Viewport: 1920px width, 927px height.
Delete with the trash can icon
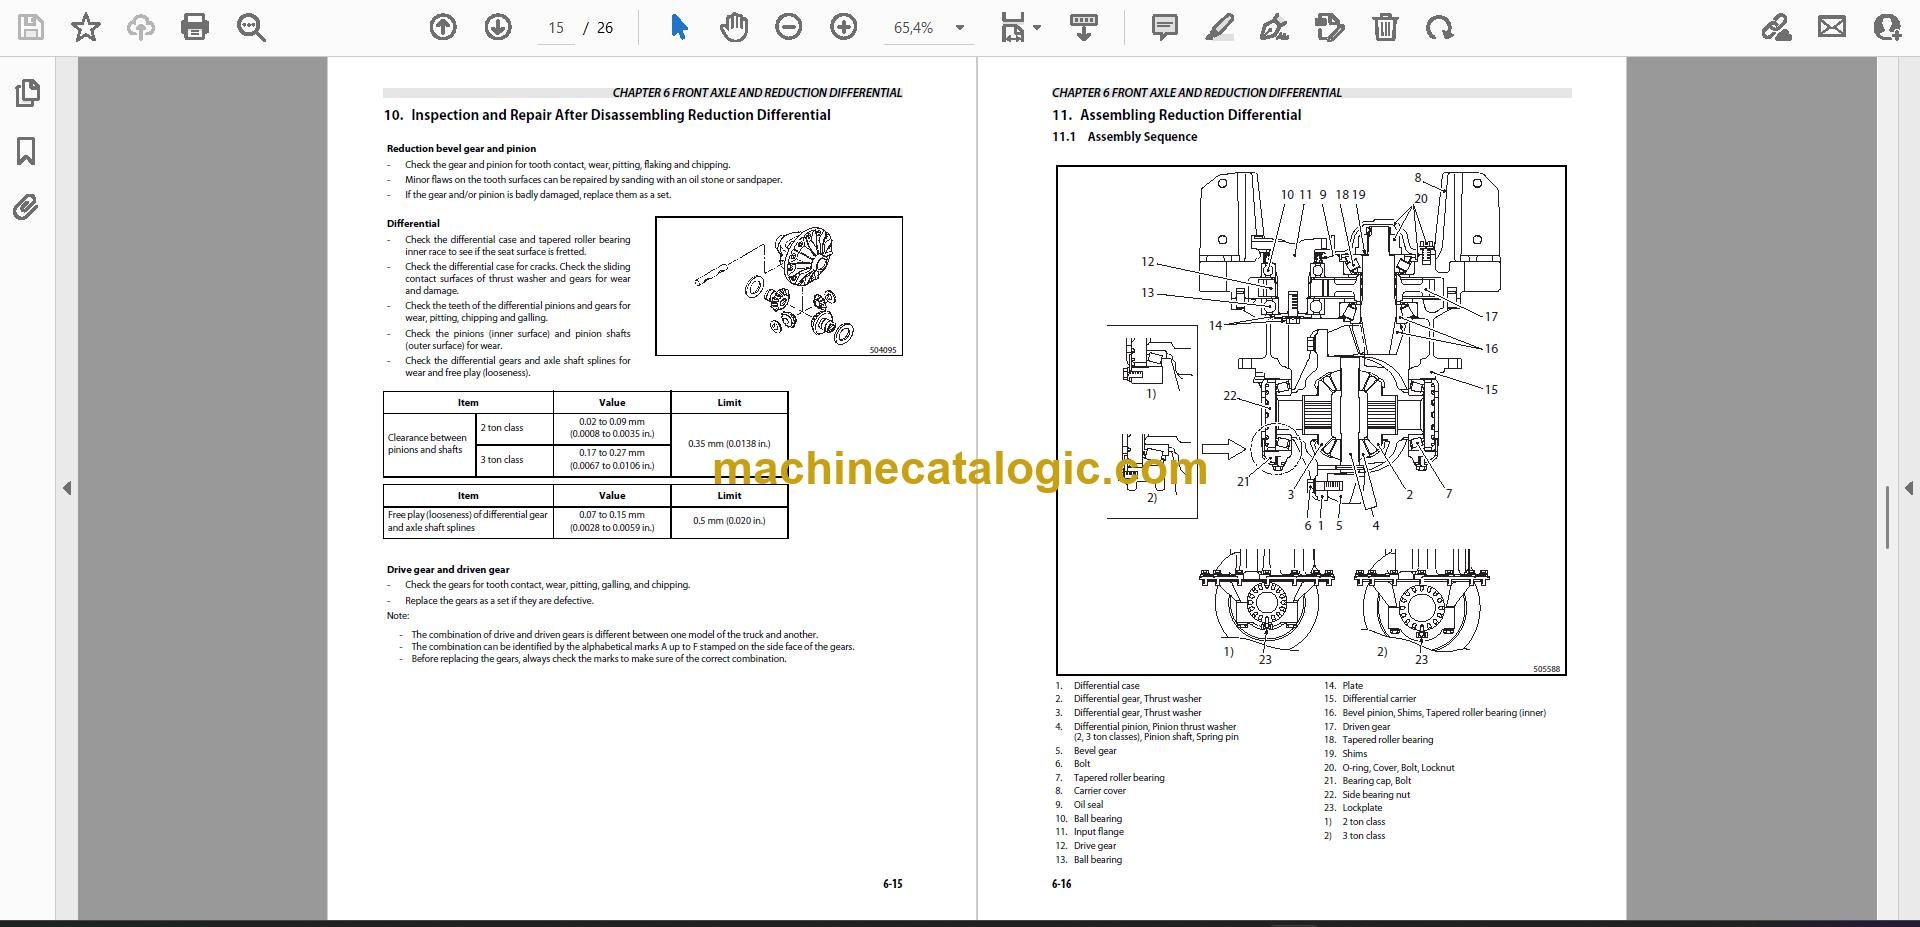[x=1385, y=28]
